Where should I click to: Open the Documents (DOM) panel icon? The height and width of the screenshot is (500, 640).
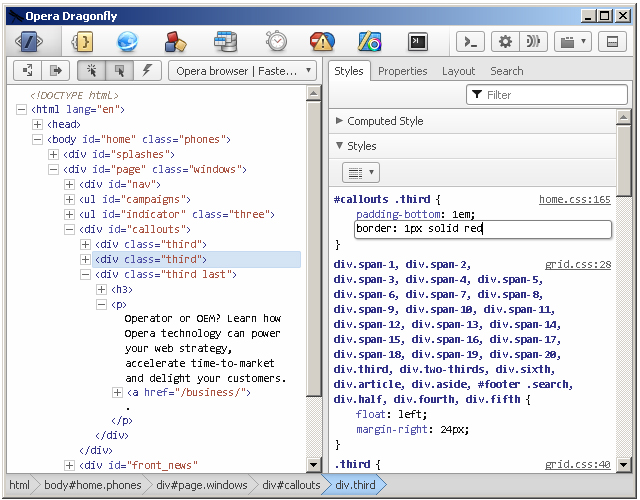click(29, 41)
